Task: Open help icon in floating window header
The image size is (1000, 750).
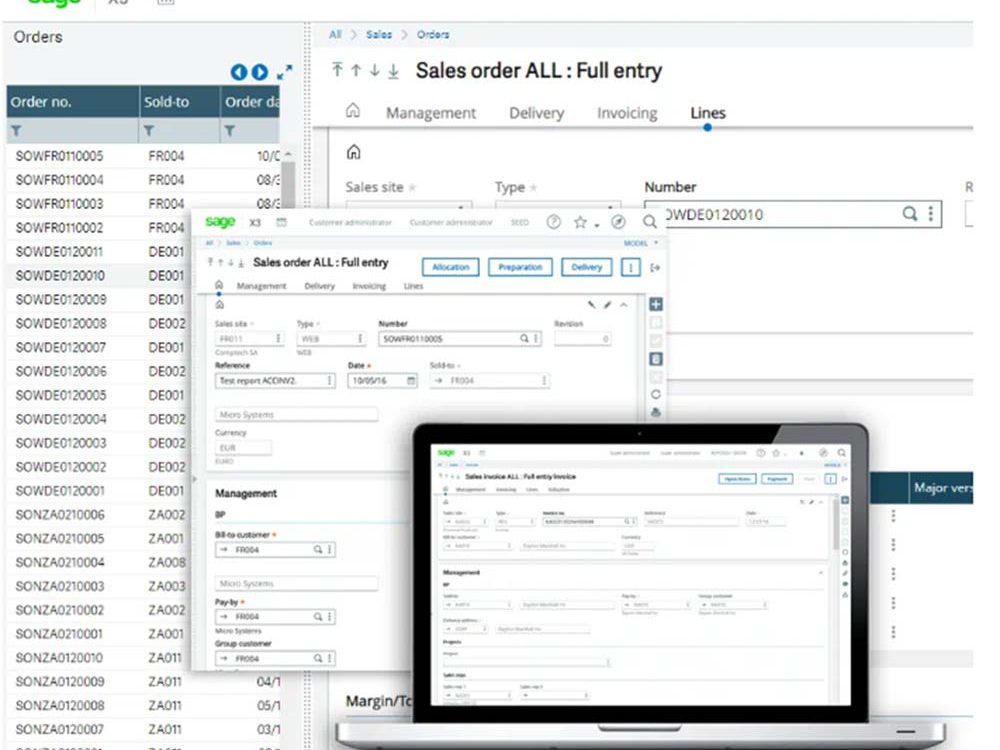Action: click(x=554, y=222)
